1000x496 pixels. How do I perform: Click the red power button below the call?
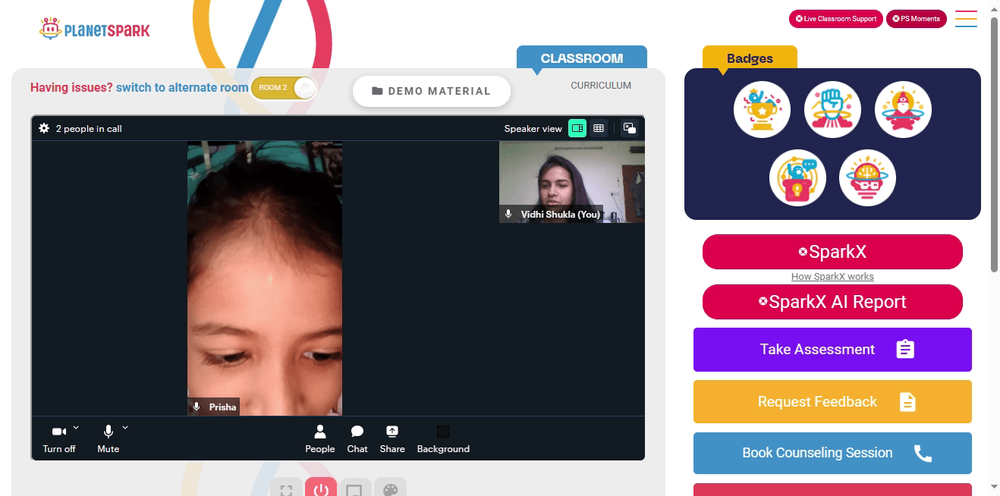[321, 488]
